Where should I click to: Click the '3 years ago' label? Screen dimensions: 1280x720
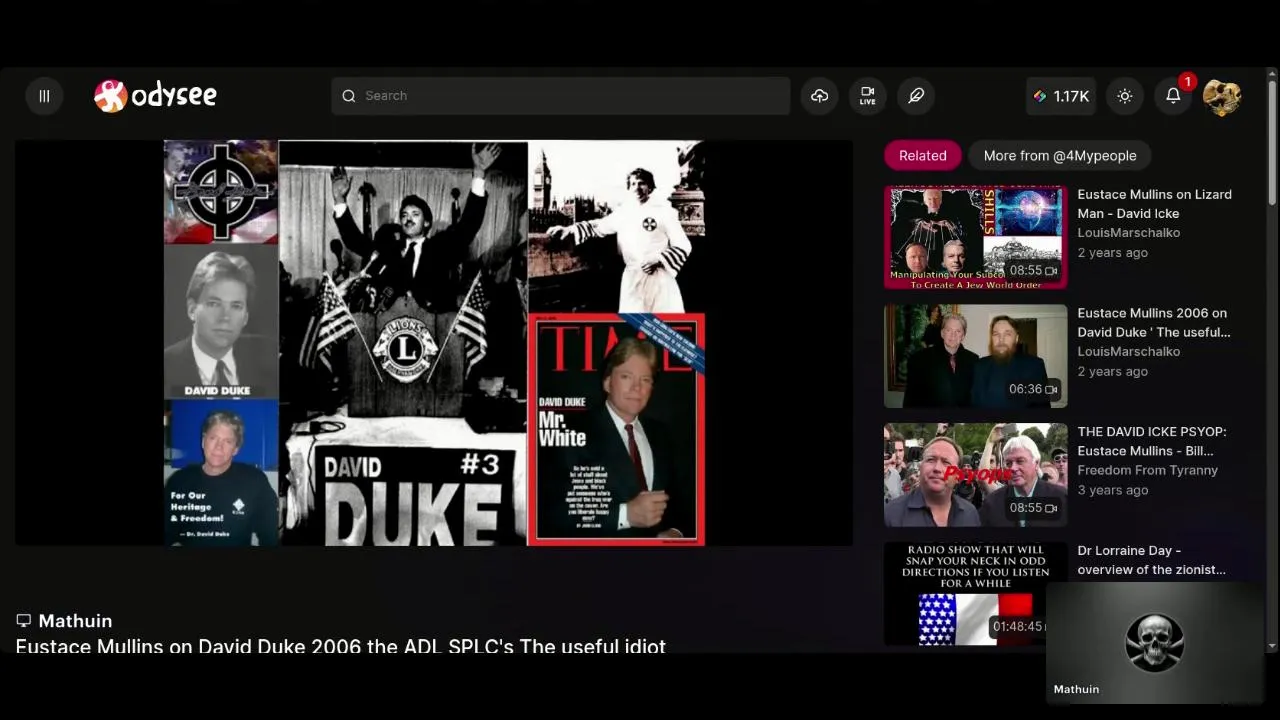pos(1112,490)
